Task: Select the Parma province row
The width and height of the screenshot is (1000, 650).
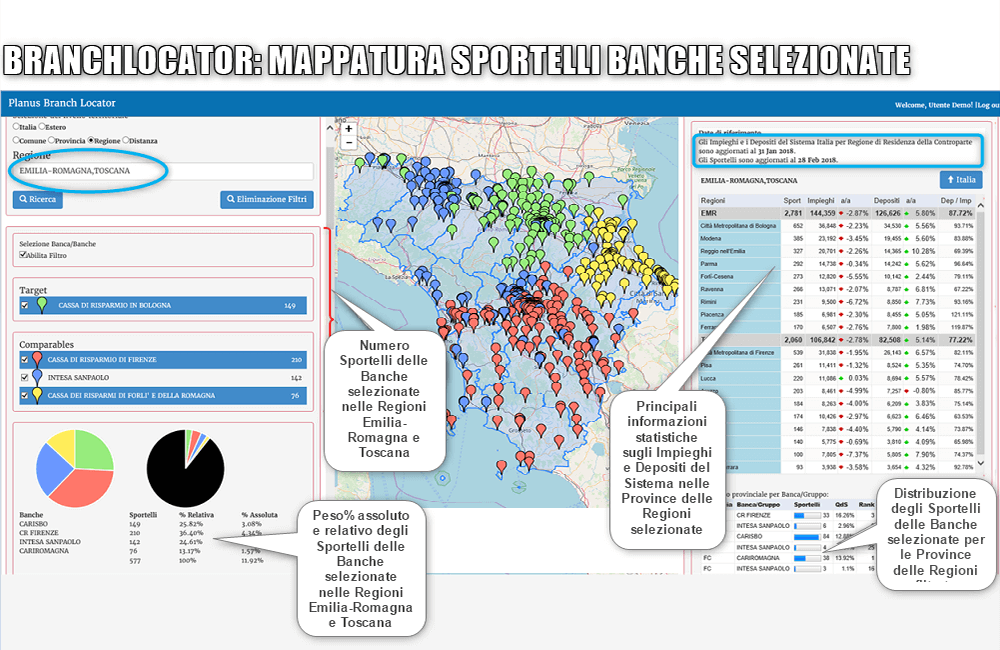Action: 837,264
